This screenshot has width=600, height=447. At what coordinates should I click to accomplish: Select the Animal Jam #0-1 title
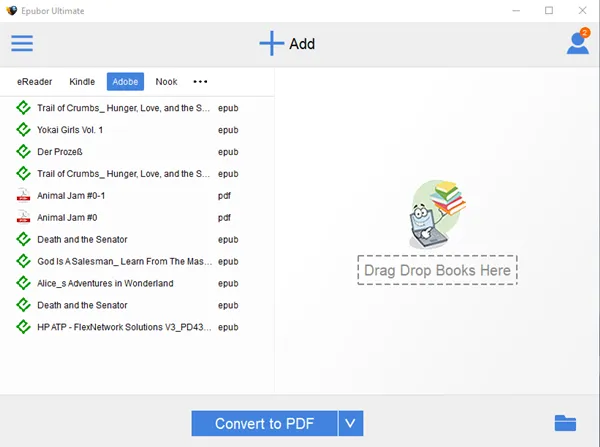click(x=71, y=196)
